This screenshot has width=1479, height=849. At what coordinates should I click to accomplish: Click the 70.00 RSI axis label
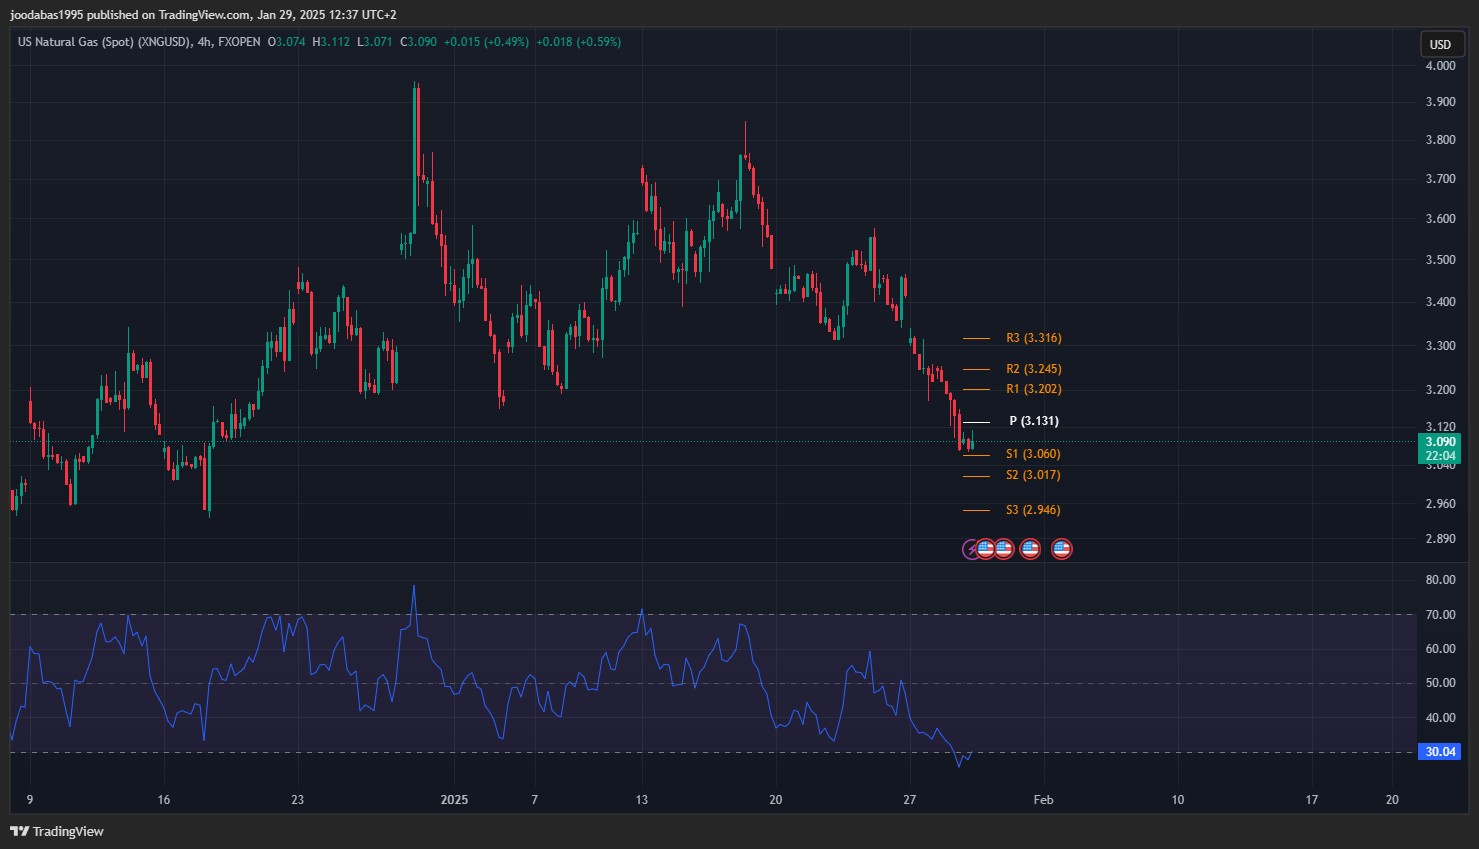click(1441, 615)
